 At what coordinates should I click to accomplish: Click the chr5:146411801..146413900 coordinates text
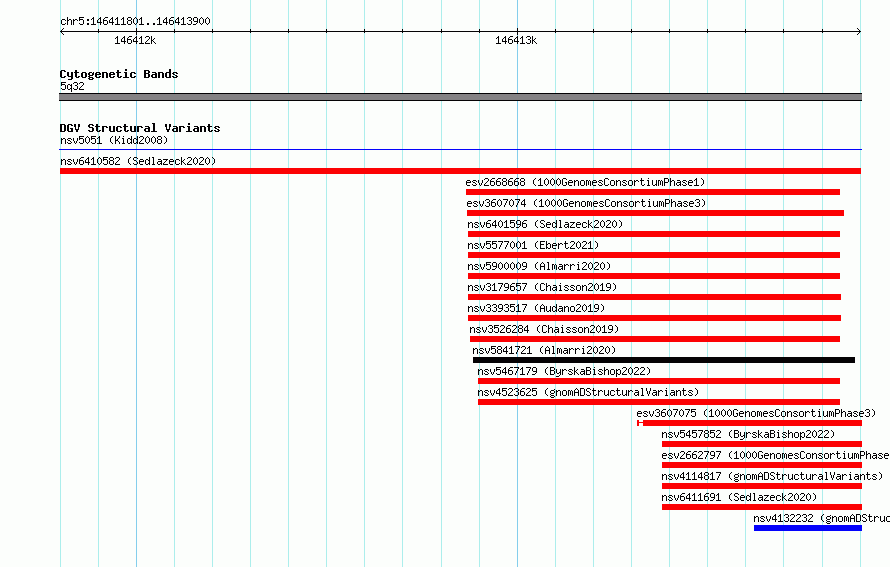click(x=135, y=21)
